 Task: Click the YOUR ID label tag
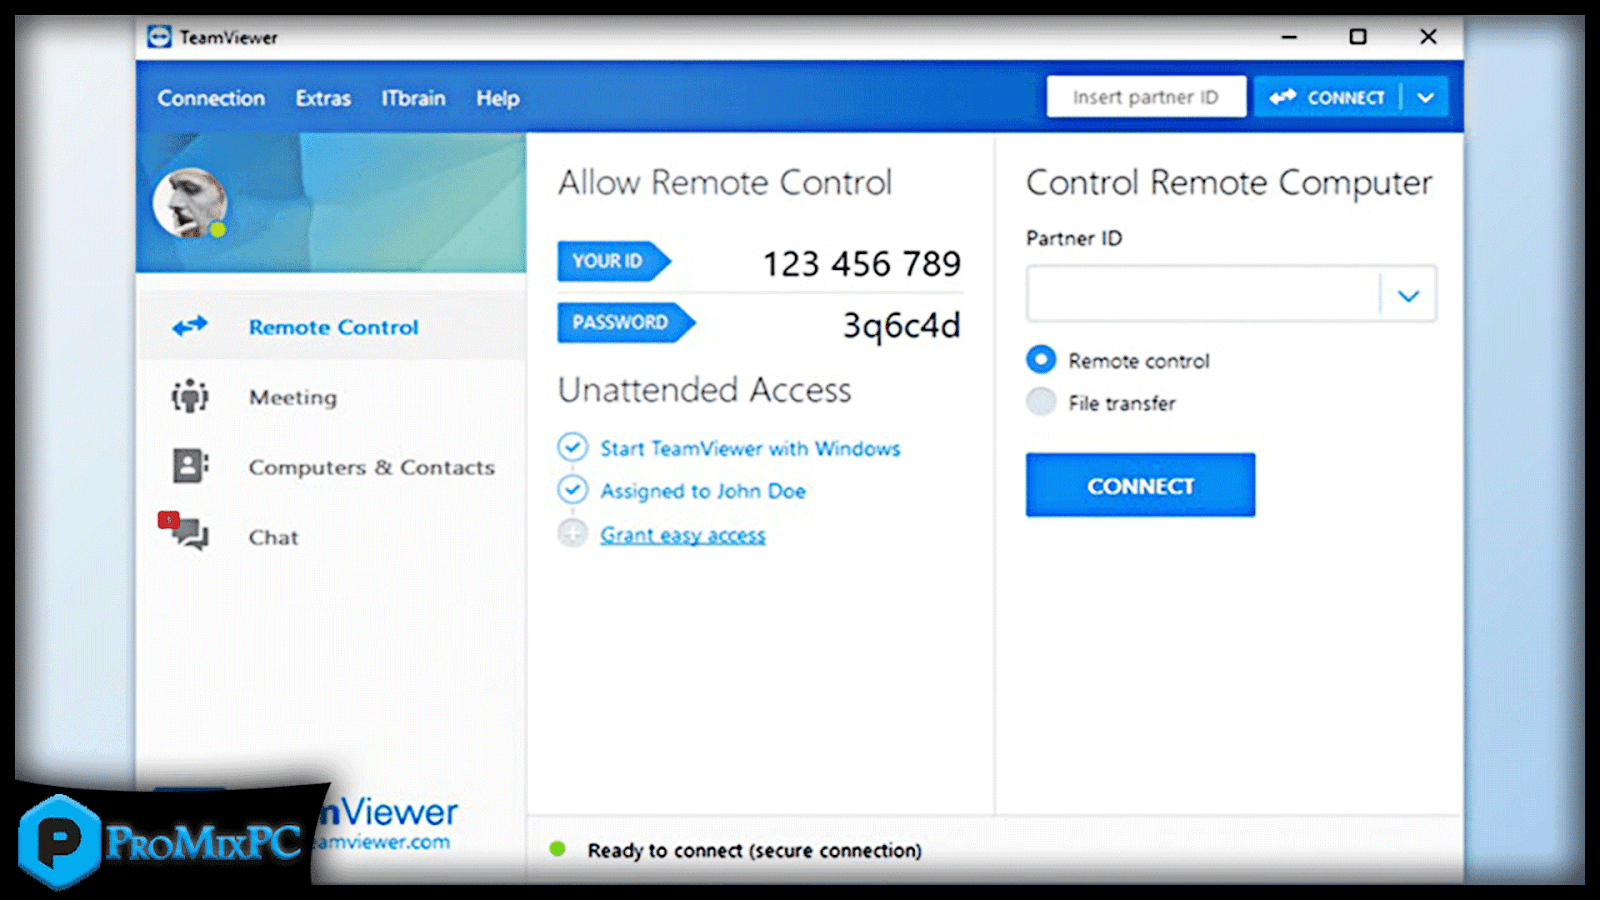[613, 261]
